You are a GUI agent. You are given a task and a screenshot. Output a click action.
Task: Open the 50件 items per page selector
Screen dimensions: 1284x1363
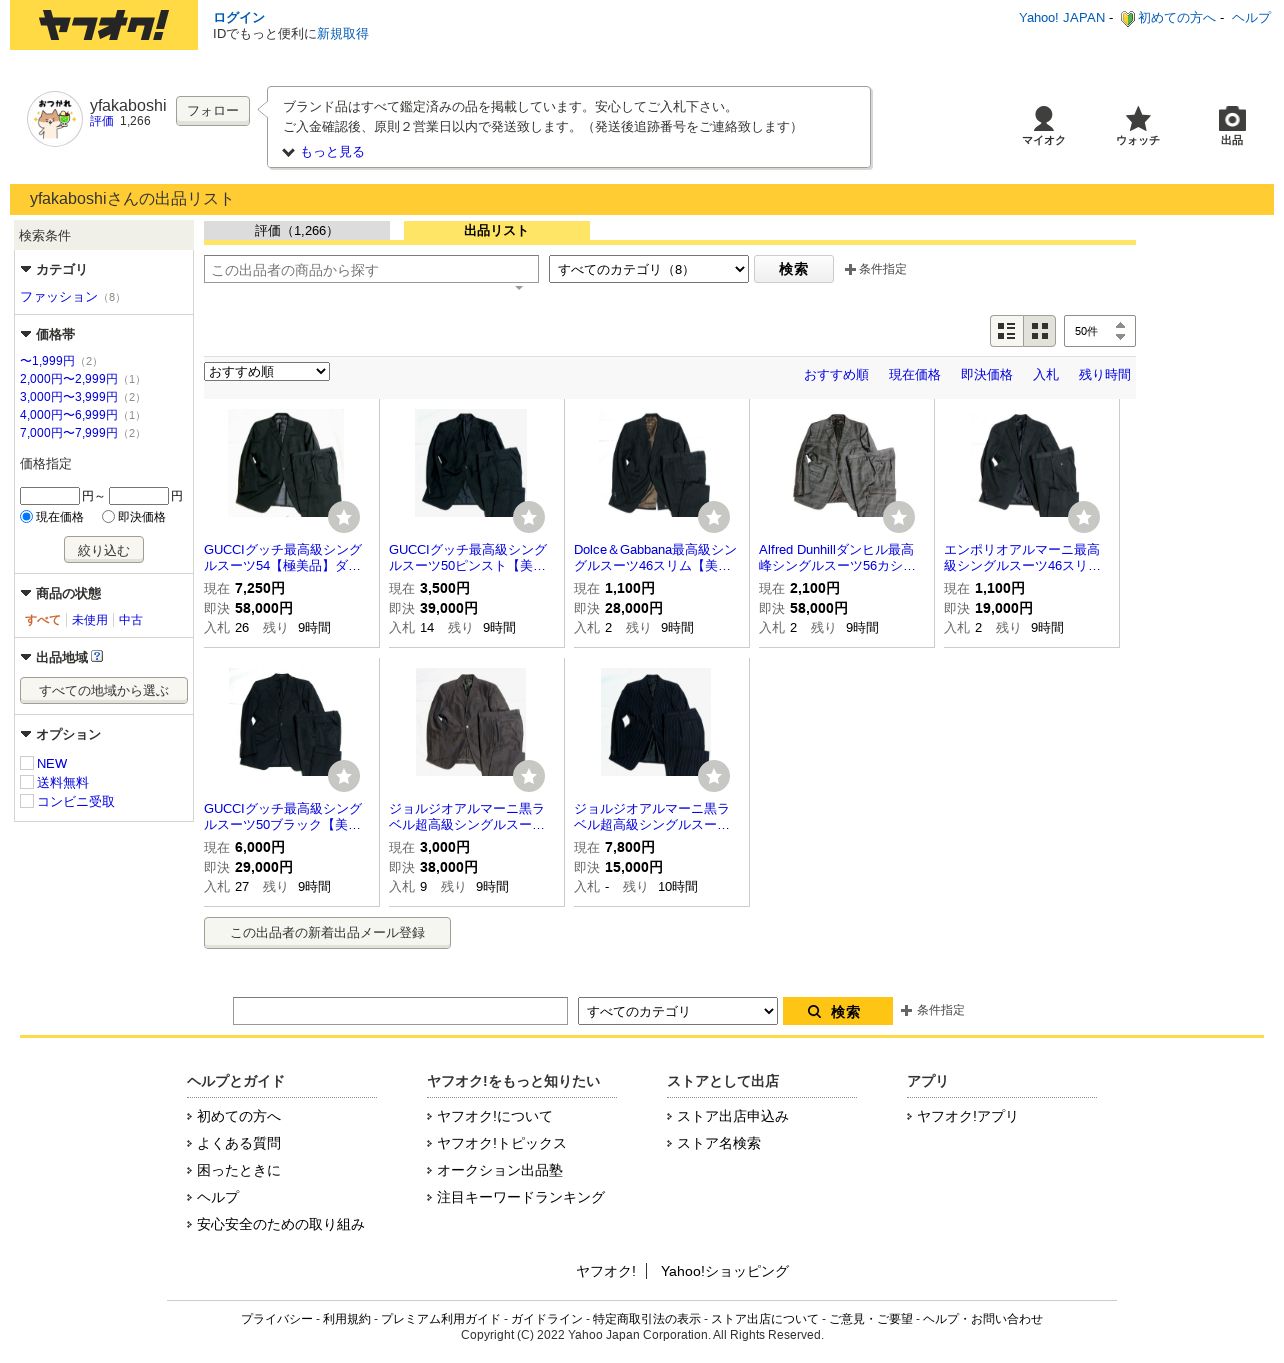(1100, 331)
